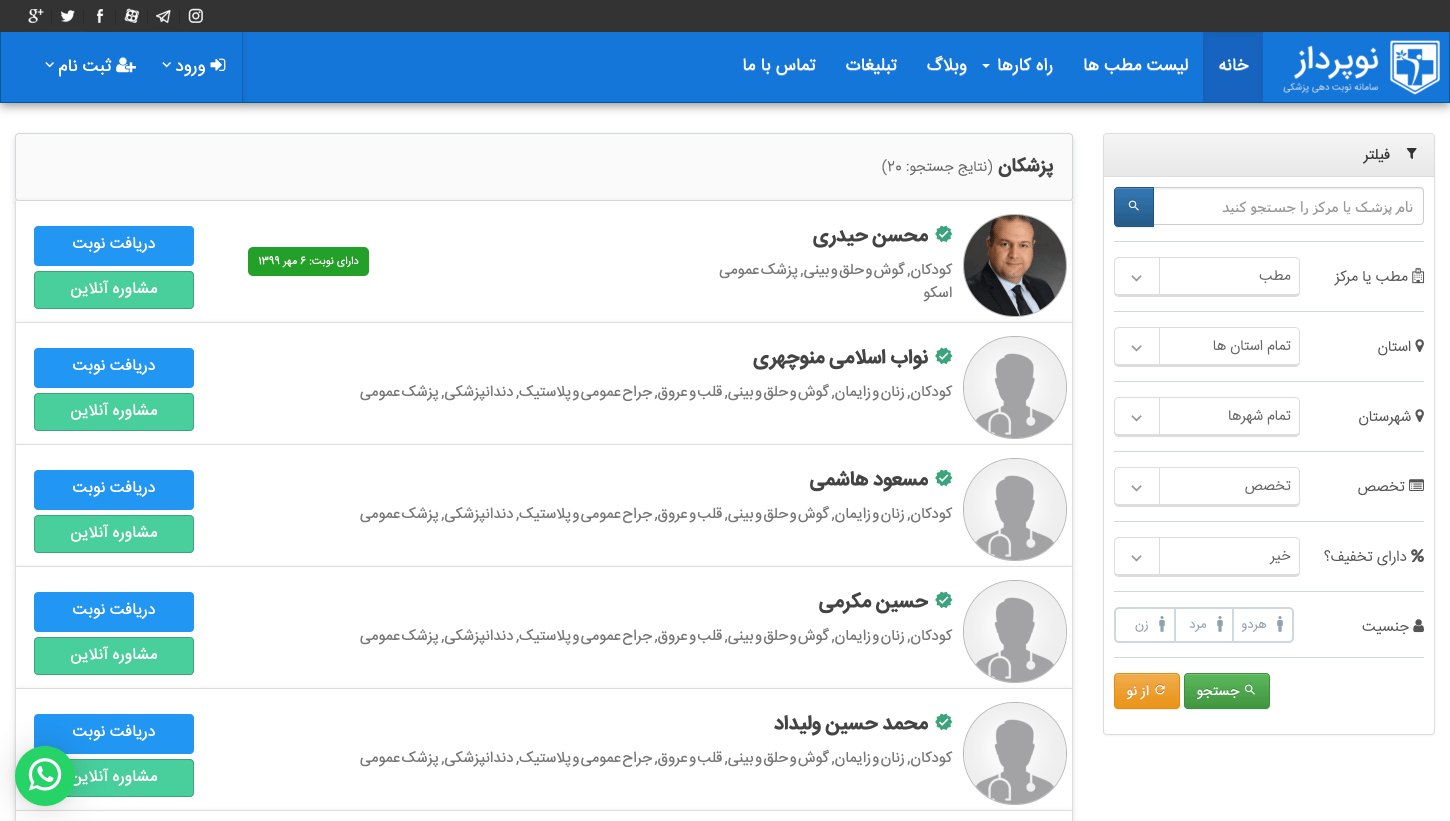Click دریافت نوبت for محسن حیدری
This screenshot has height=821, width=1450.
coord(114,245)
